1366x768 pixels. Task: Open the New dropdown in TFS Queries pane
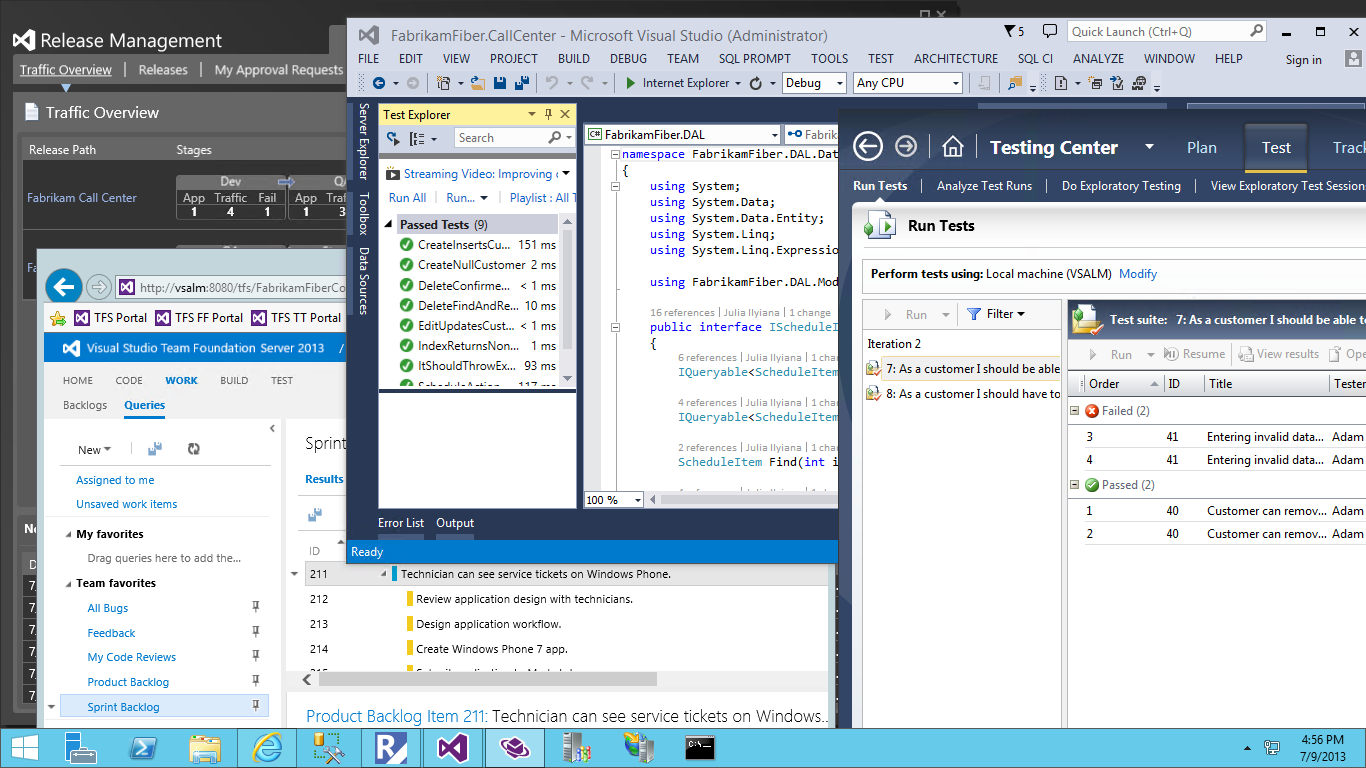[94, 450]
